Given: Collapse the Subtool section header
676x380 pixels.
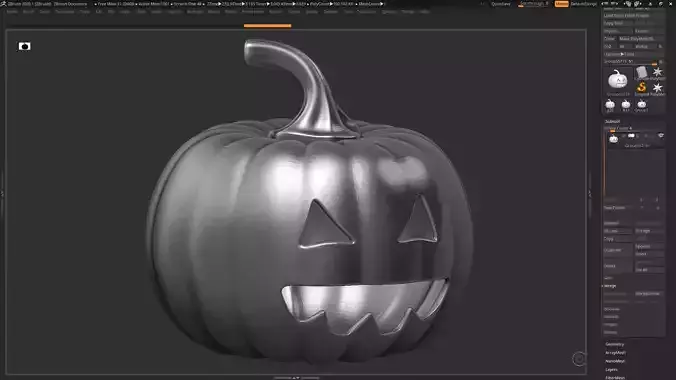Looking at the screenshot, I should (612, 121).
